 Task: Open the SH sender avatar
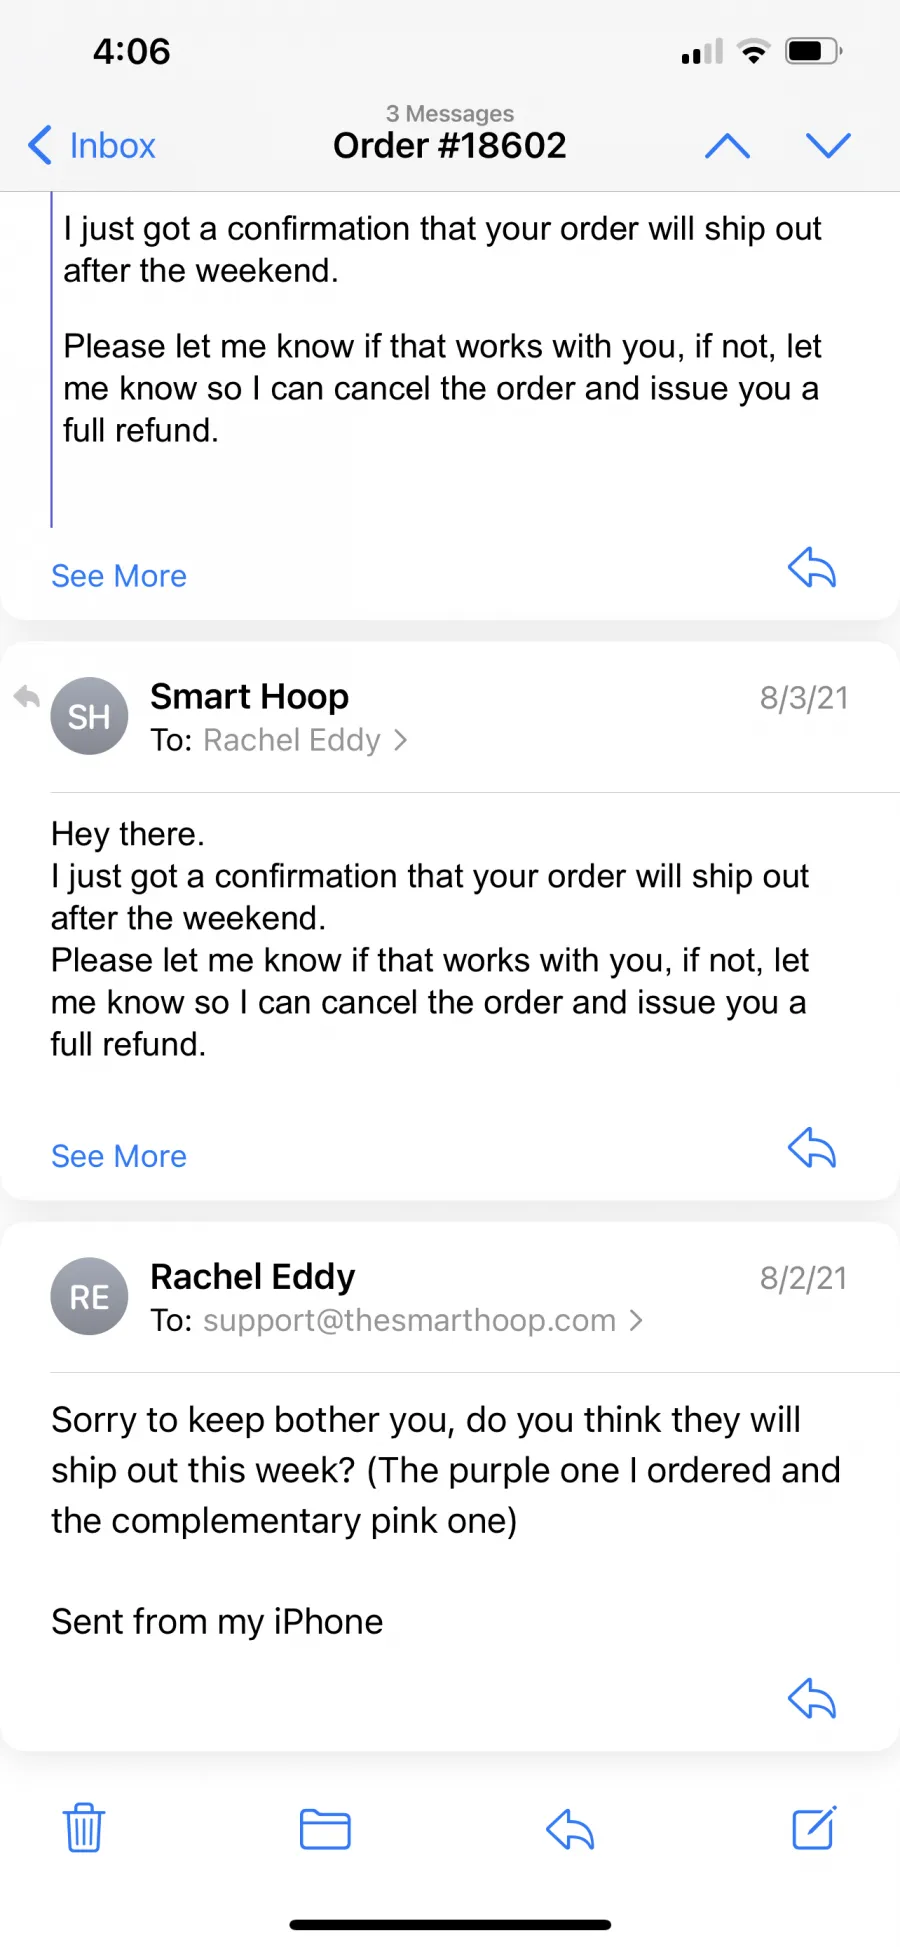click(89, 716)
